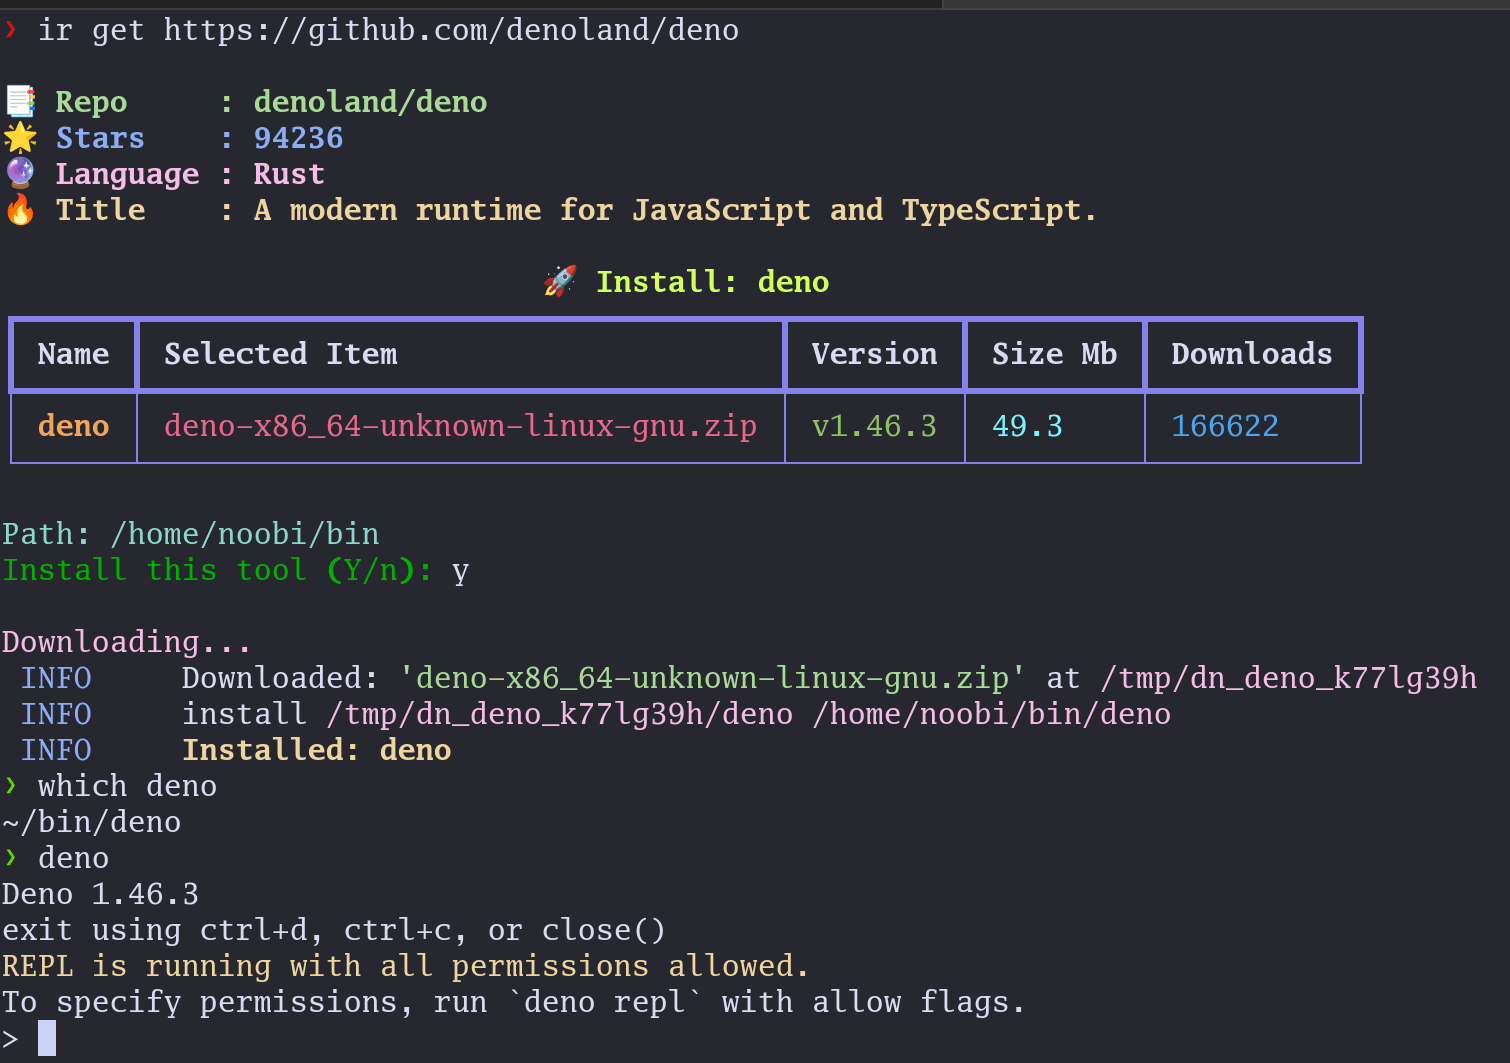Select the 166622 downloads count
This screenshot has width=1510, height=1063.
point(1224,426)
